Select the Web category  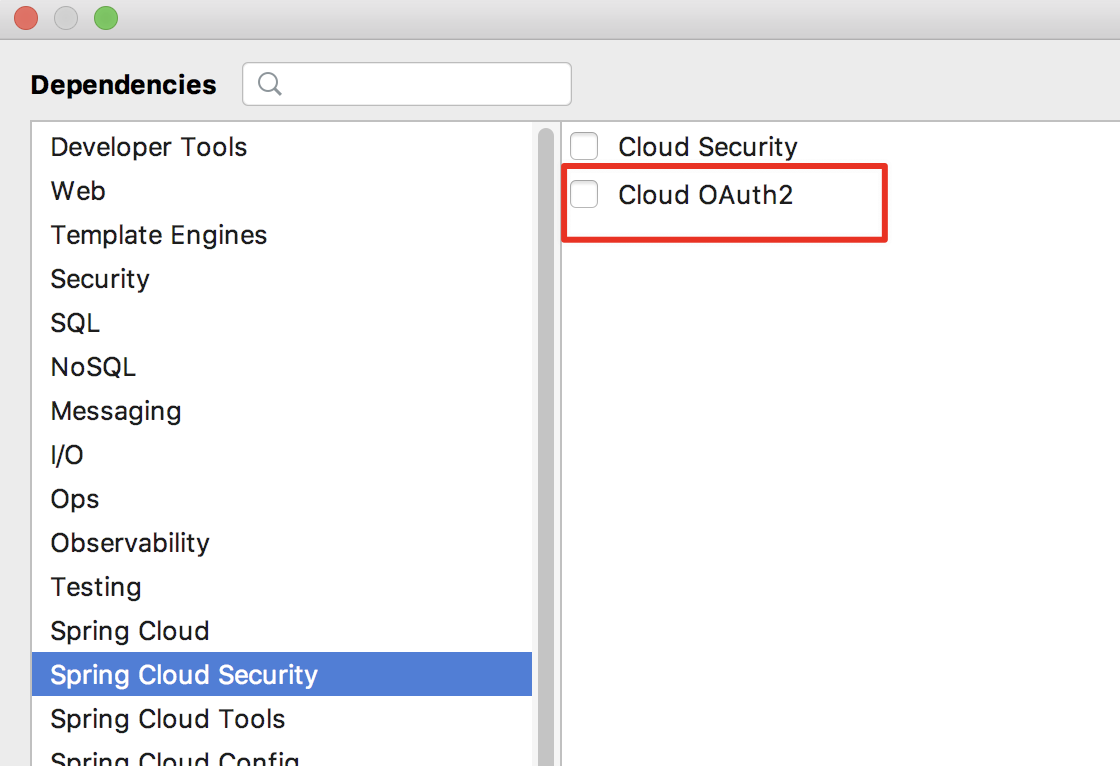point(77,191)
